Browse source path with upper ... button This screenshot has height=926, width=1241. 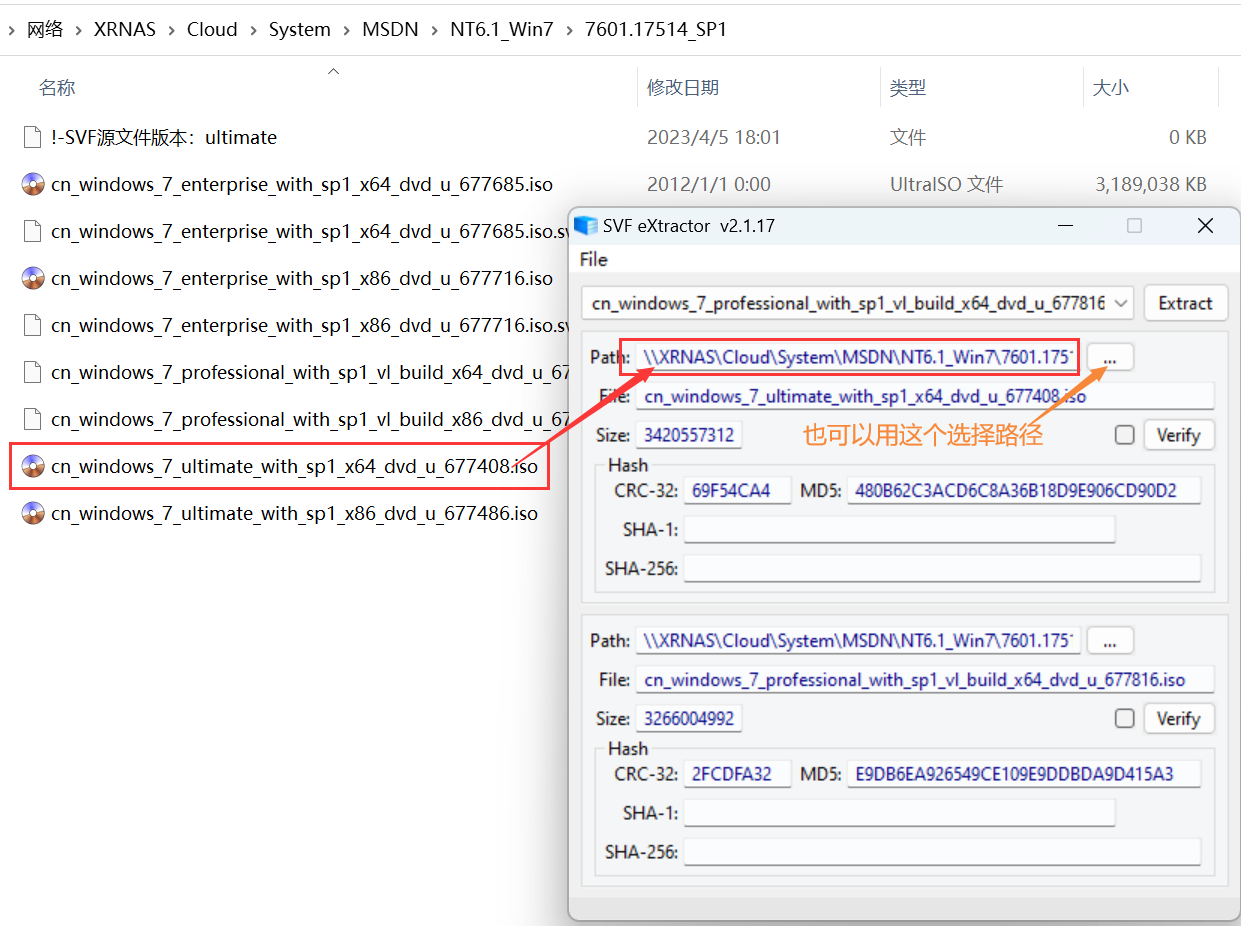(x=1110, y=357)
